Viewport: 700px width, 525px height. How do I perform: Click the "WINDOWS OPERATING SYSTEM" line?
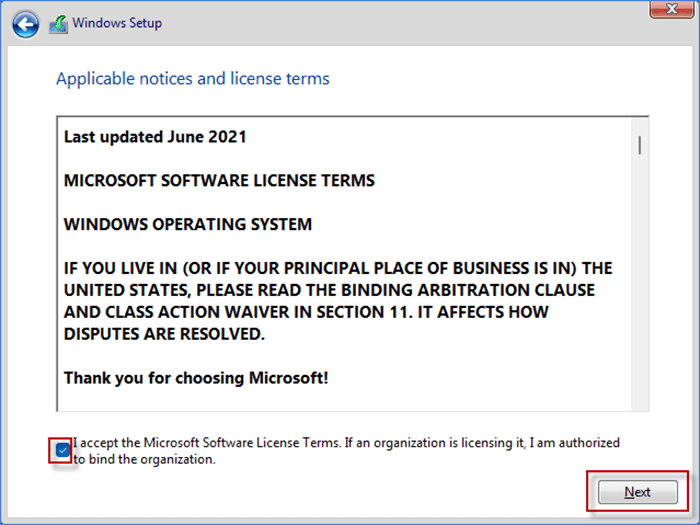pyautogui.click(x=188, y=225)
